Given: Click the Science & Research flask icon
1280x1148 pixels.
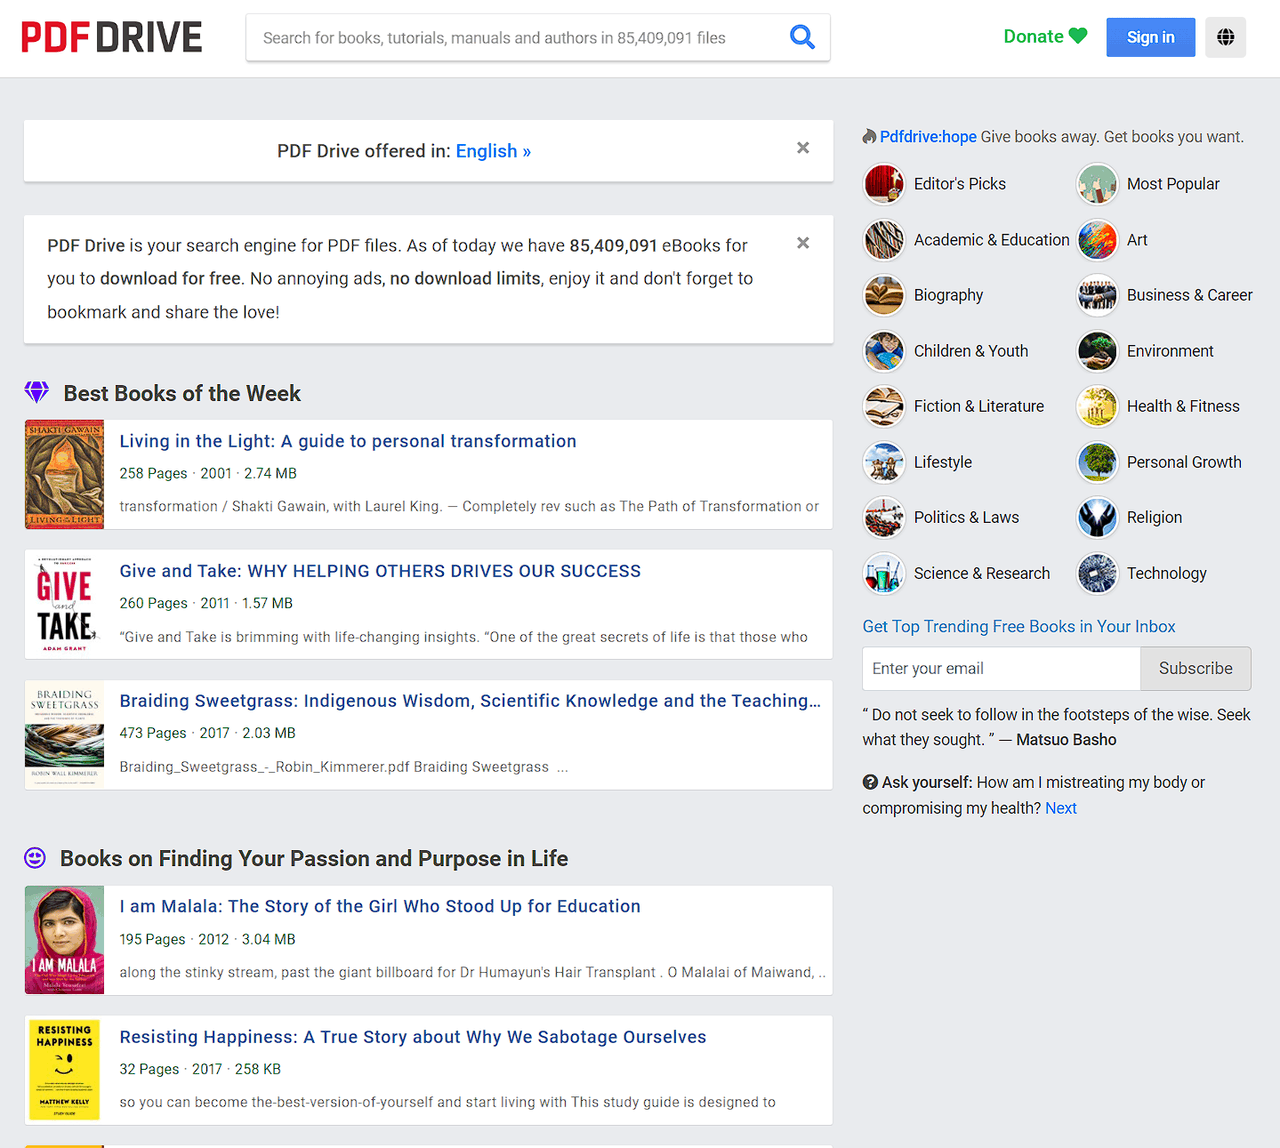Looking at the screenshot, I should click(x=884, y=573).
